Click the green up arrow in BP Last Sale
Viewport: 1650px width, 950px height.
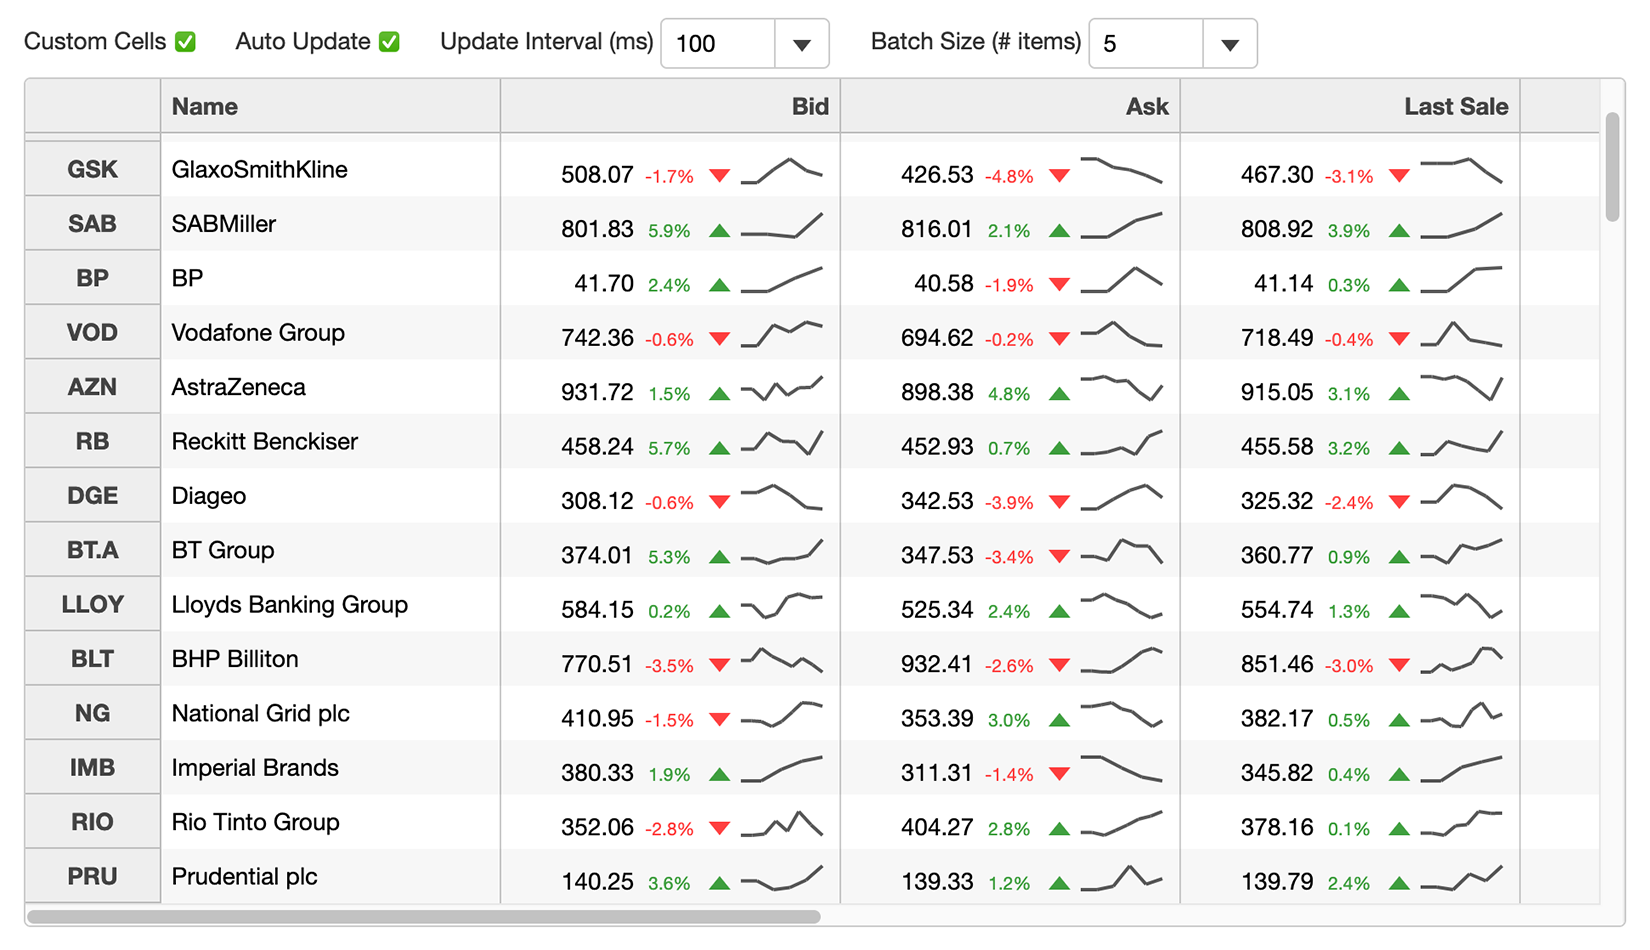1399,285
